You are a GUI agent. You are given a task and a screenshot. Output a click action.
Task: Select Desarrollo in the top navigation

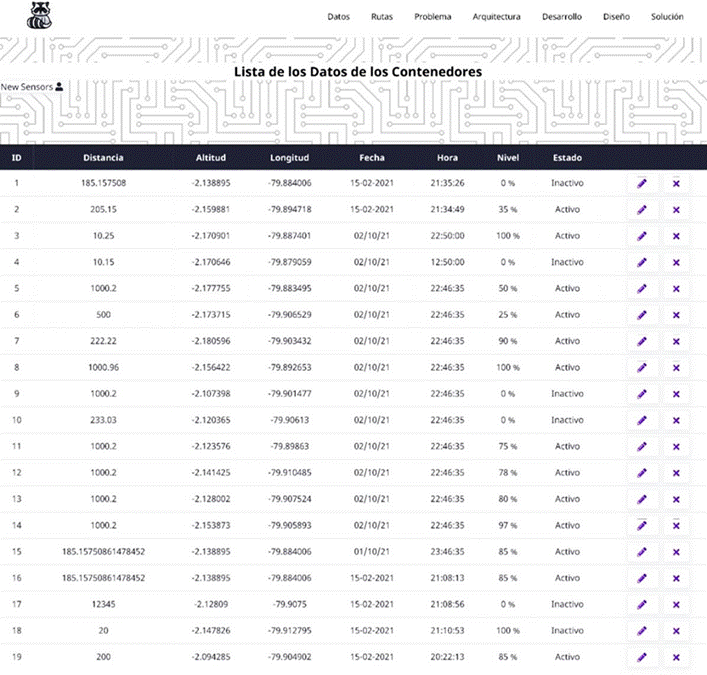click(x=562, y=17)
